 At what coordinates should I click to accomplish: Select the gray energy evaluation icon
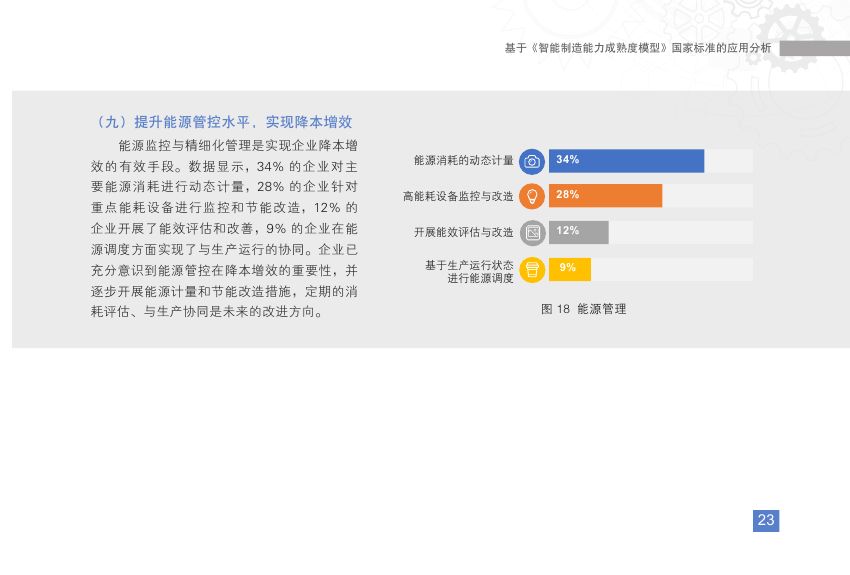point(532,232)
